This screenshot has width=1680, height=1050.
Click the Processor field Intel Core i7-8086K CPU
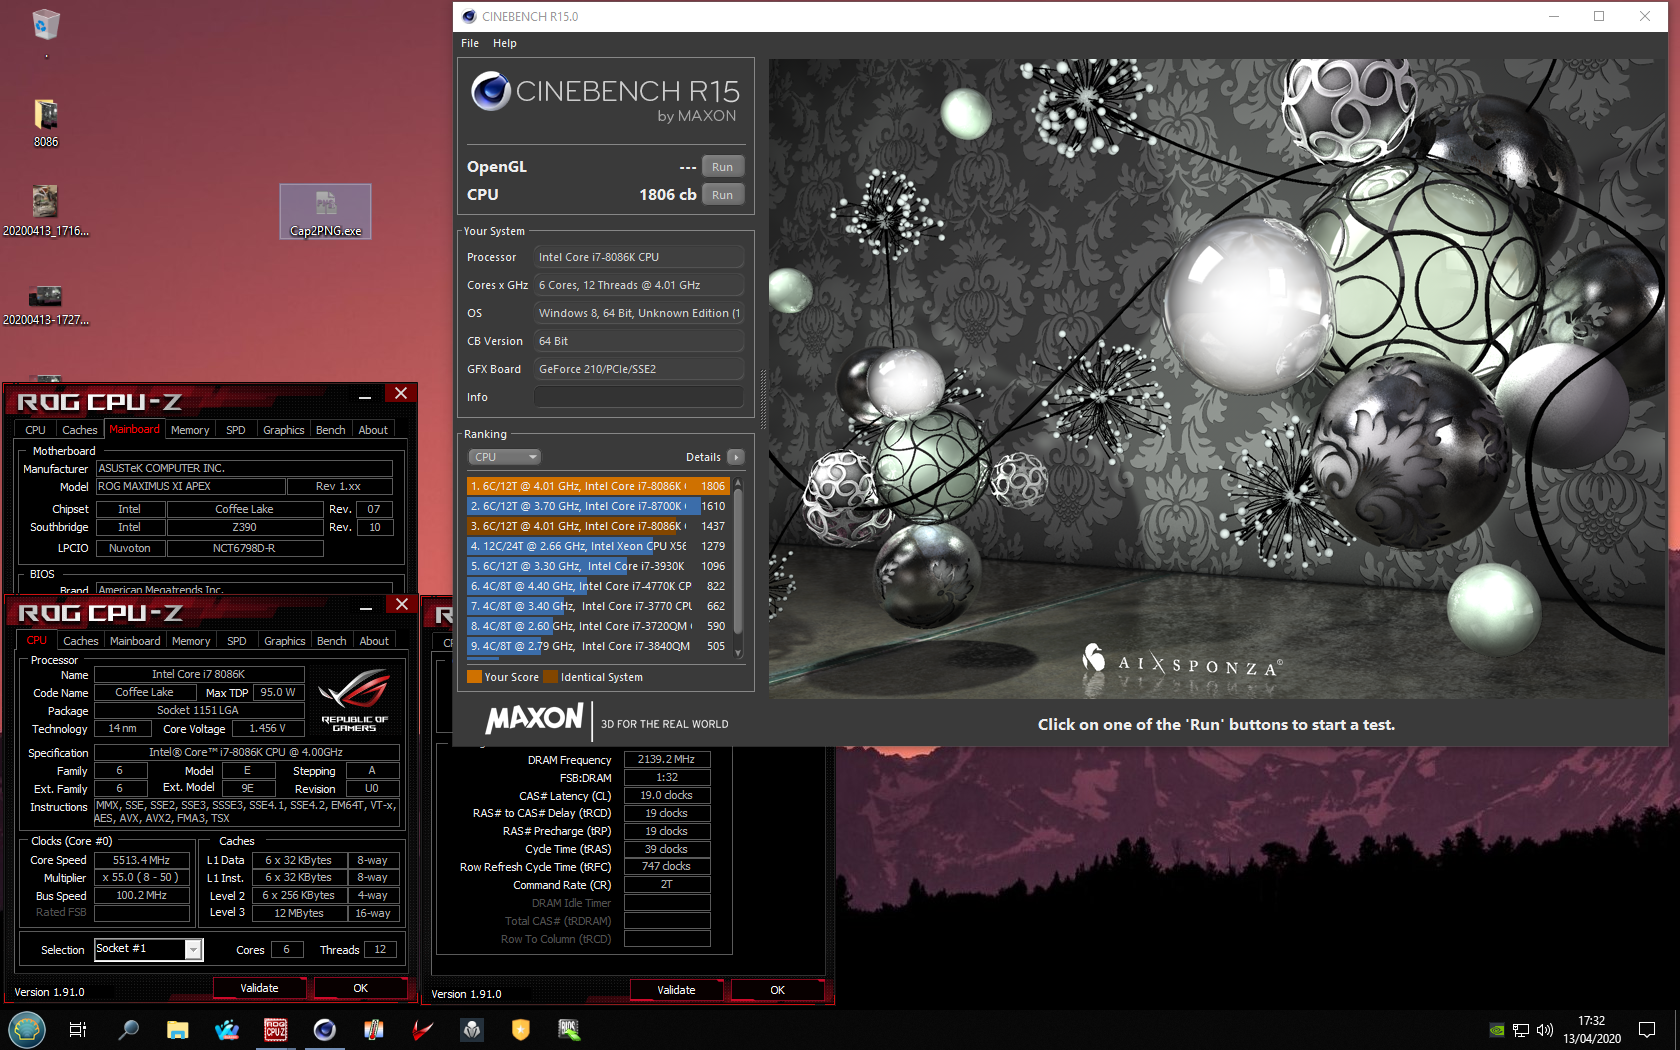pyautogui.click(x=639, y=257)
